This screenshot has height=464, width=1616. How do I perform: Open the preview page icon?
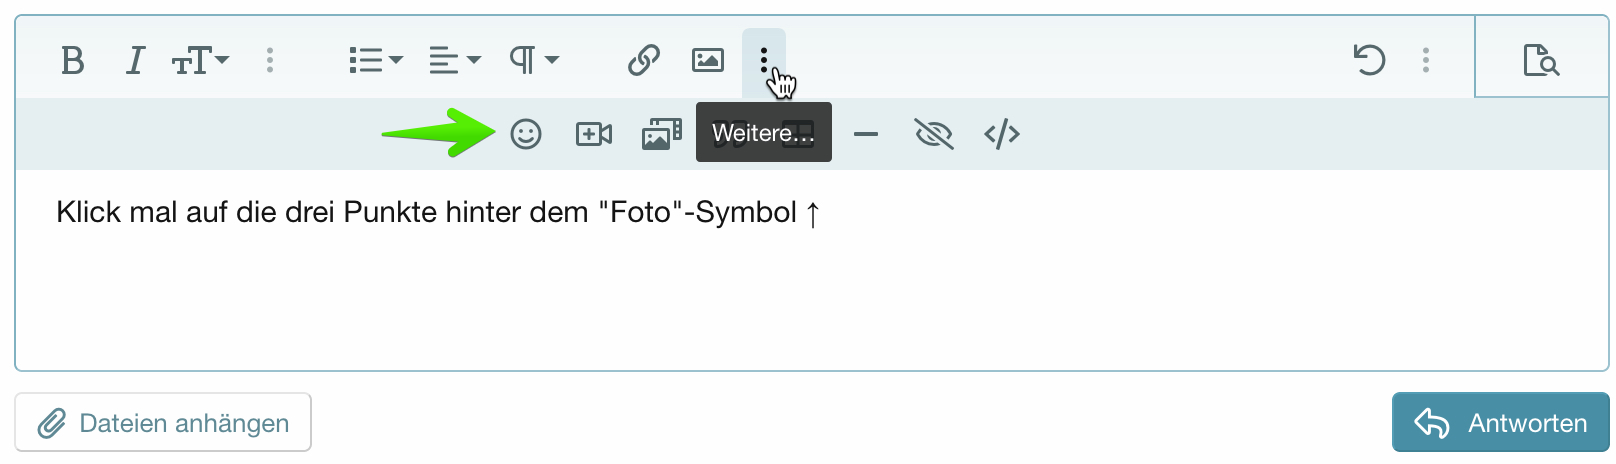(1541, 61)
